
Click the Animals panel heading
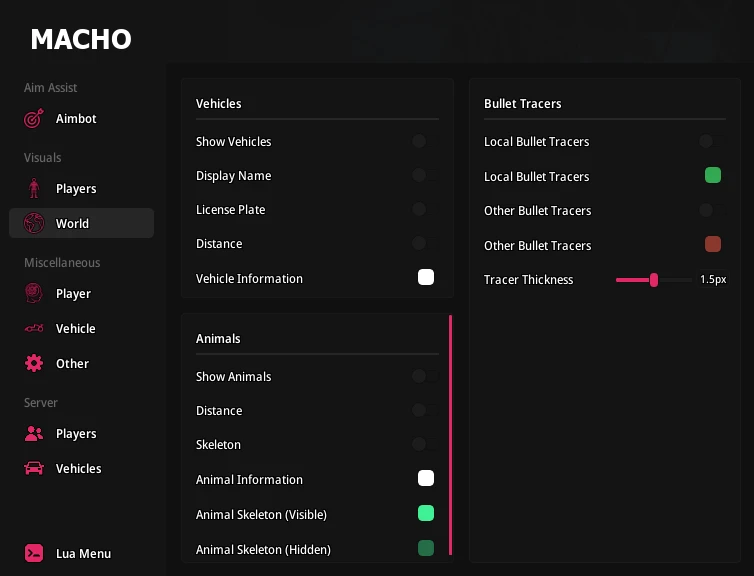218,338
